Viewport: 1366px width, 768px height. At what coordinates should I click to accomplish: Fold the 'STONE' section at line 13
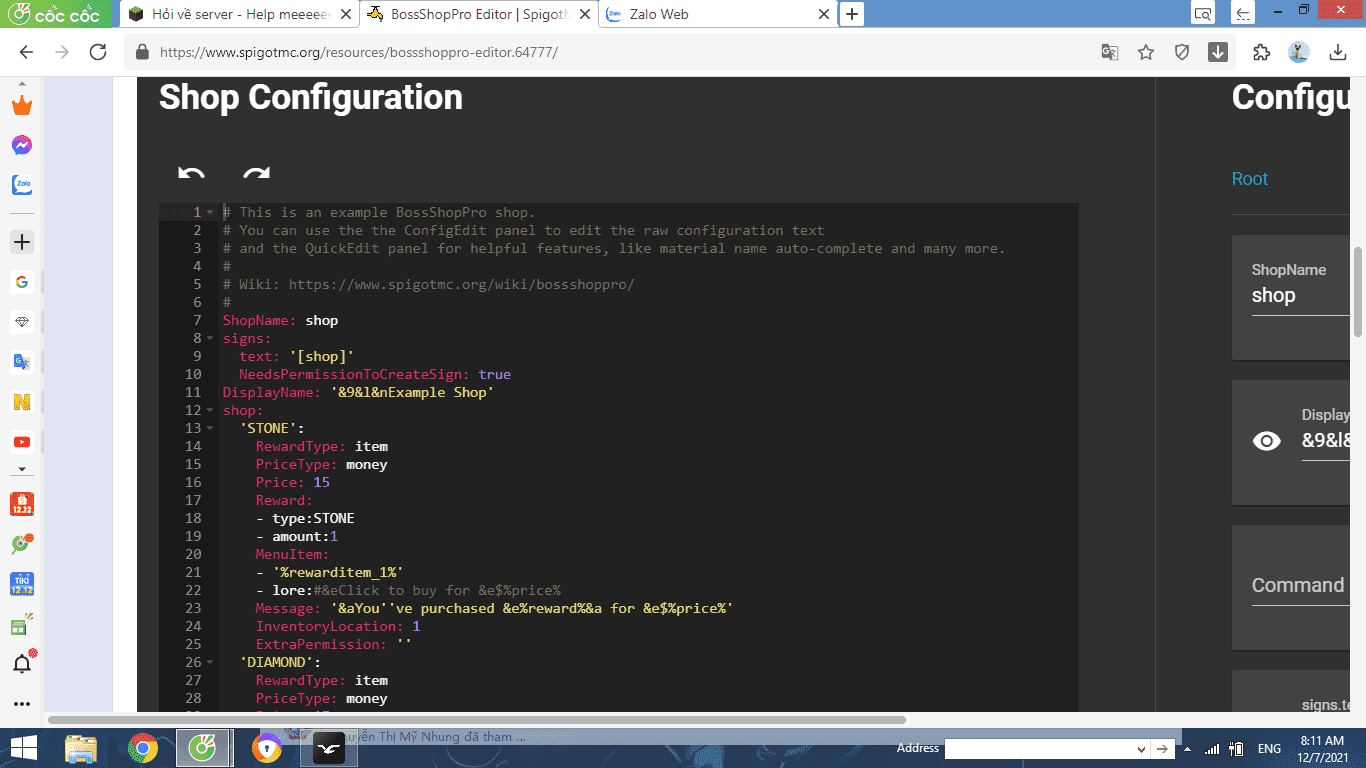click(210, 429)
